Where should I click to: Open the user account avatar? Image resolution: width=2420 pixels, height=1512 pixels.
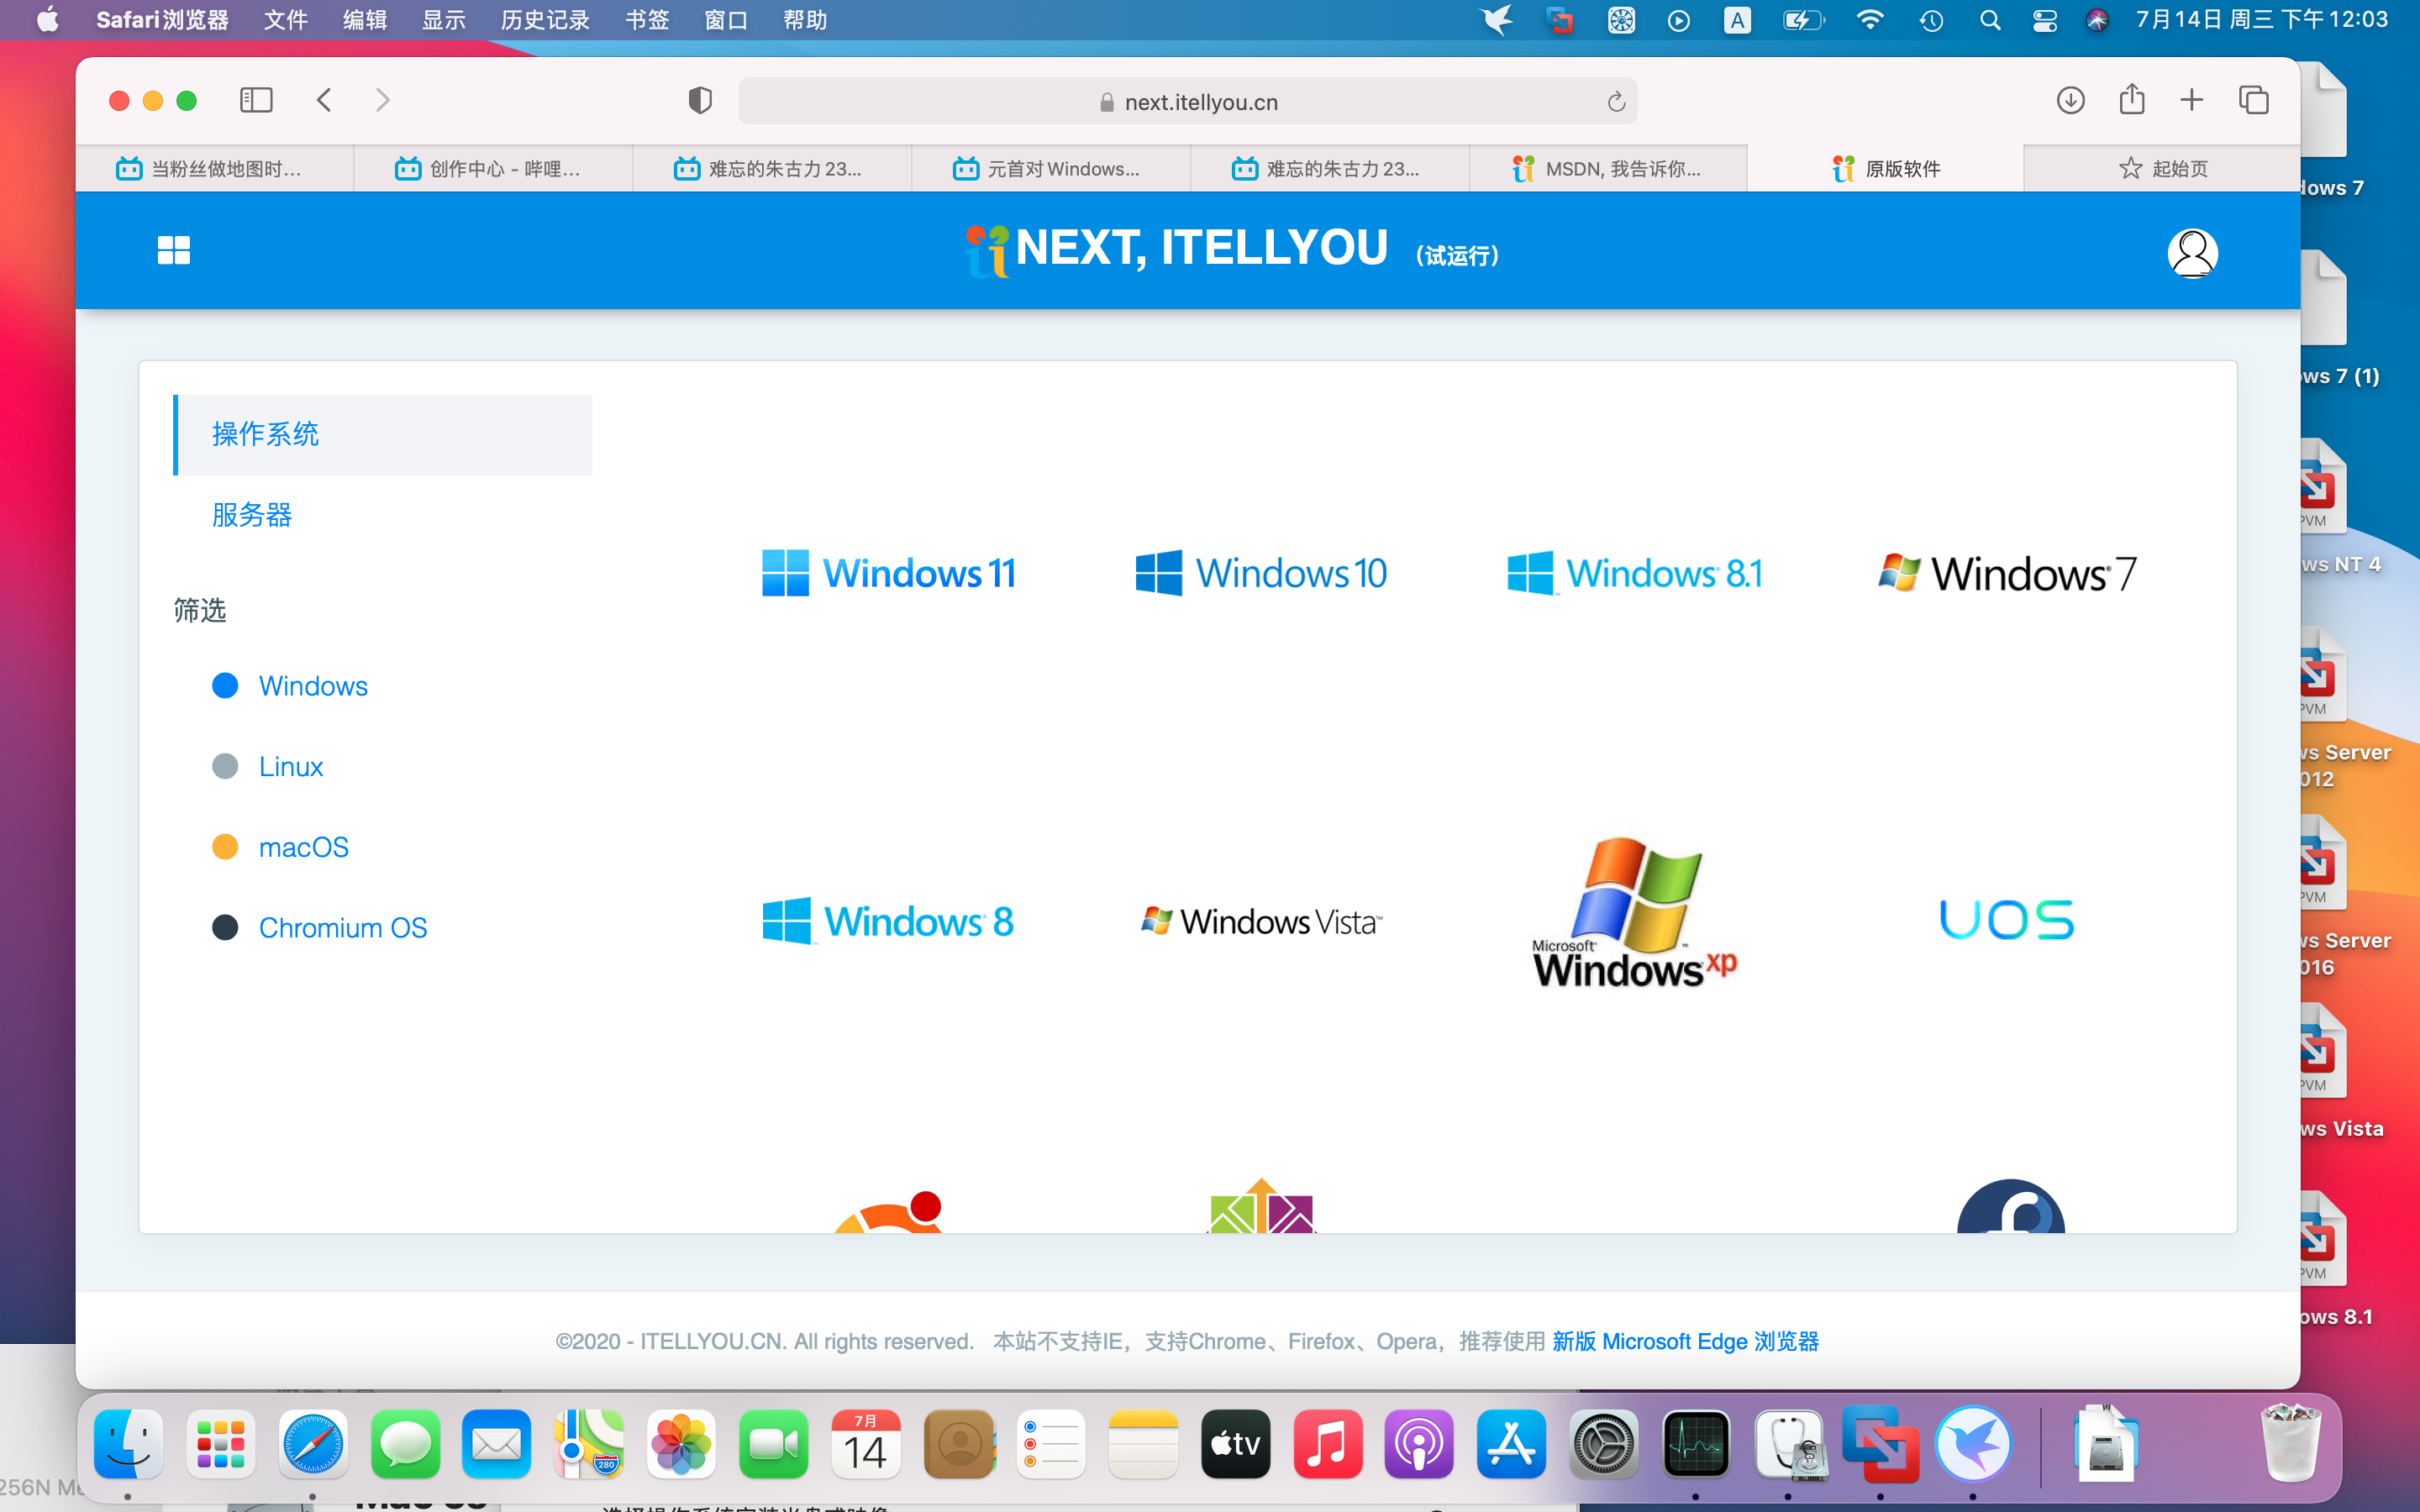2192,253
